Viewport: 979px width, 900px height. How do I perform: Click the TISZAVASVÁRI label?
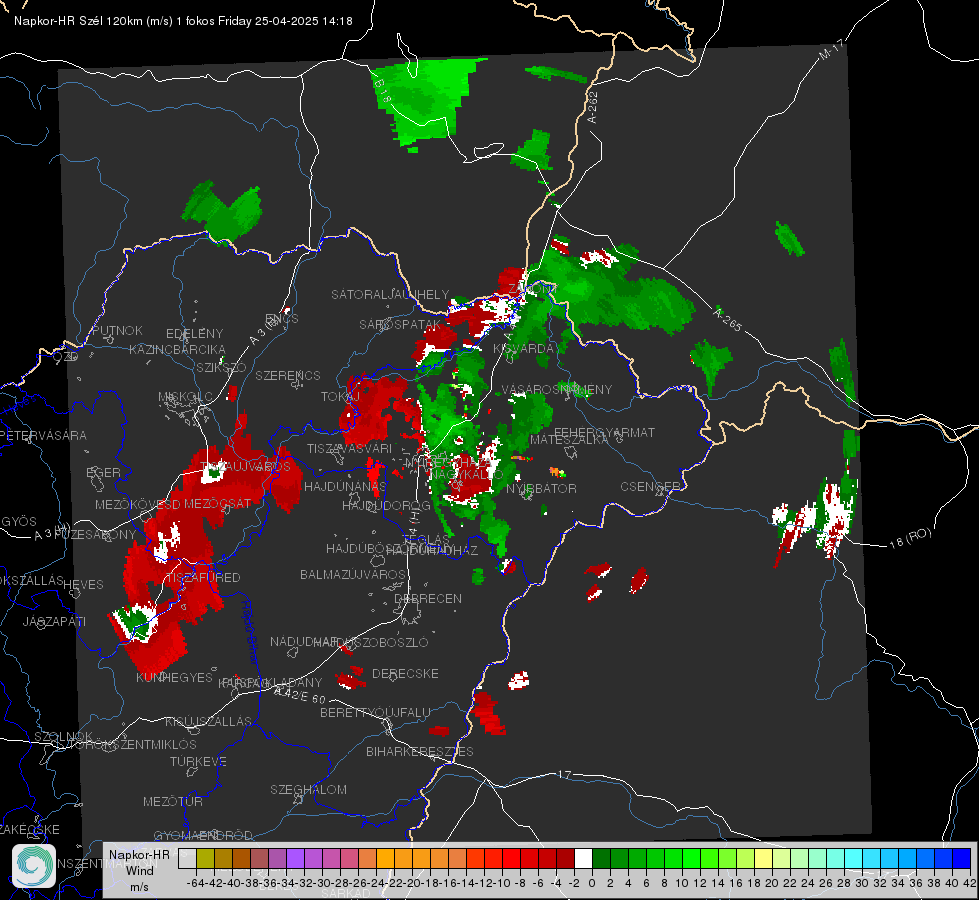tap(349, 449)
